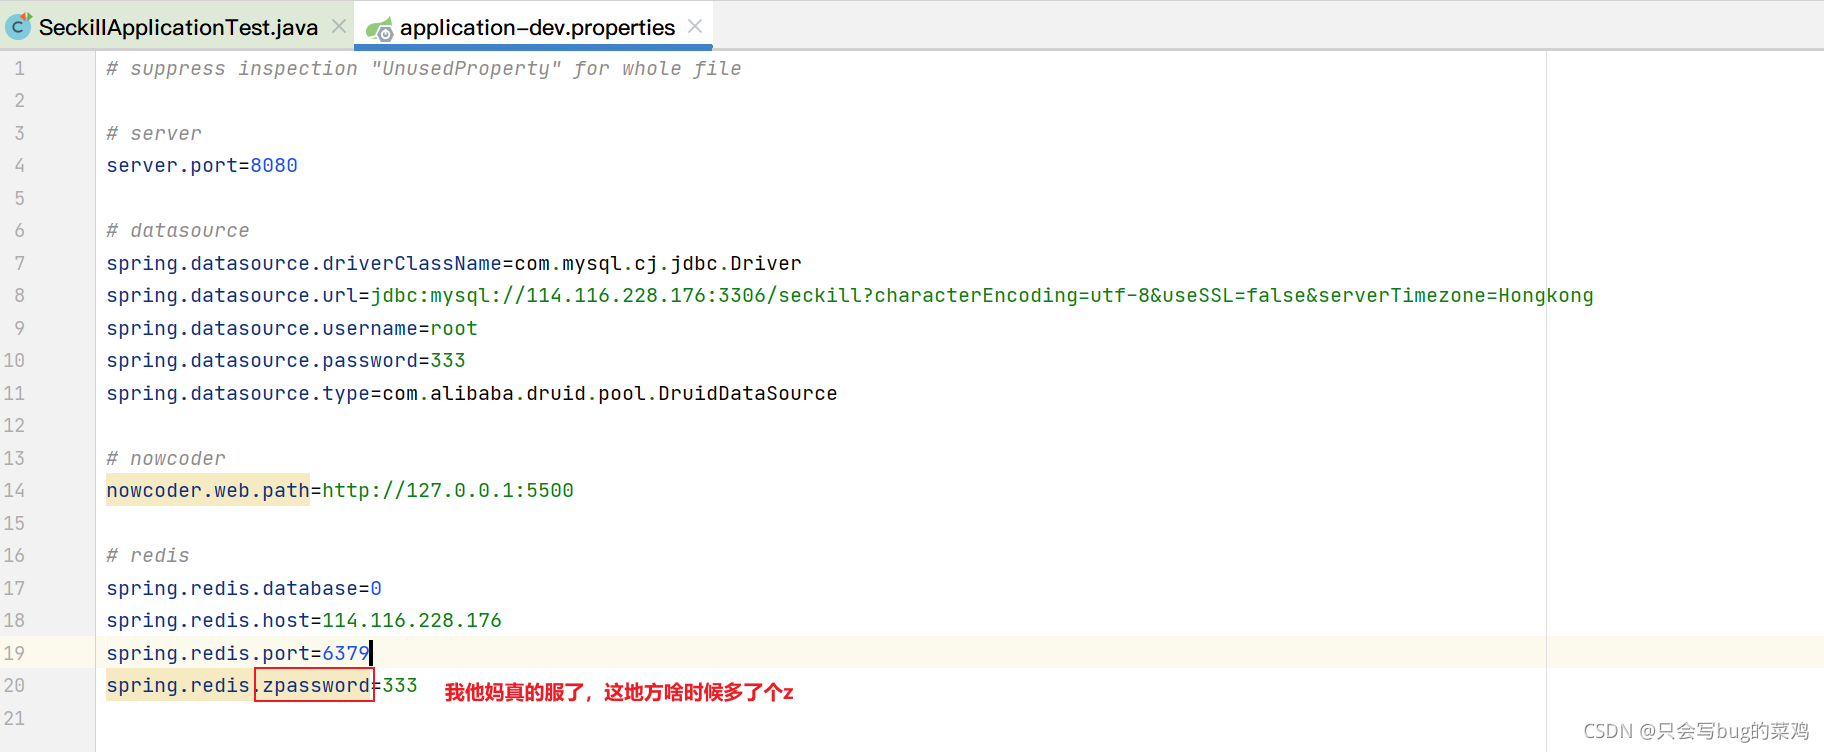
Task: Click Spring properties file icon on tab
Action: (379, 30)
